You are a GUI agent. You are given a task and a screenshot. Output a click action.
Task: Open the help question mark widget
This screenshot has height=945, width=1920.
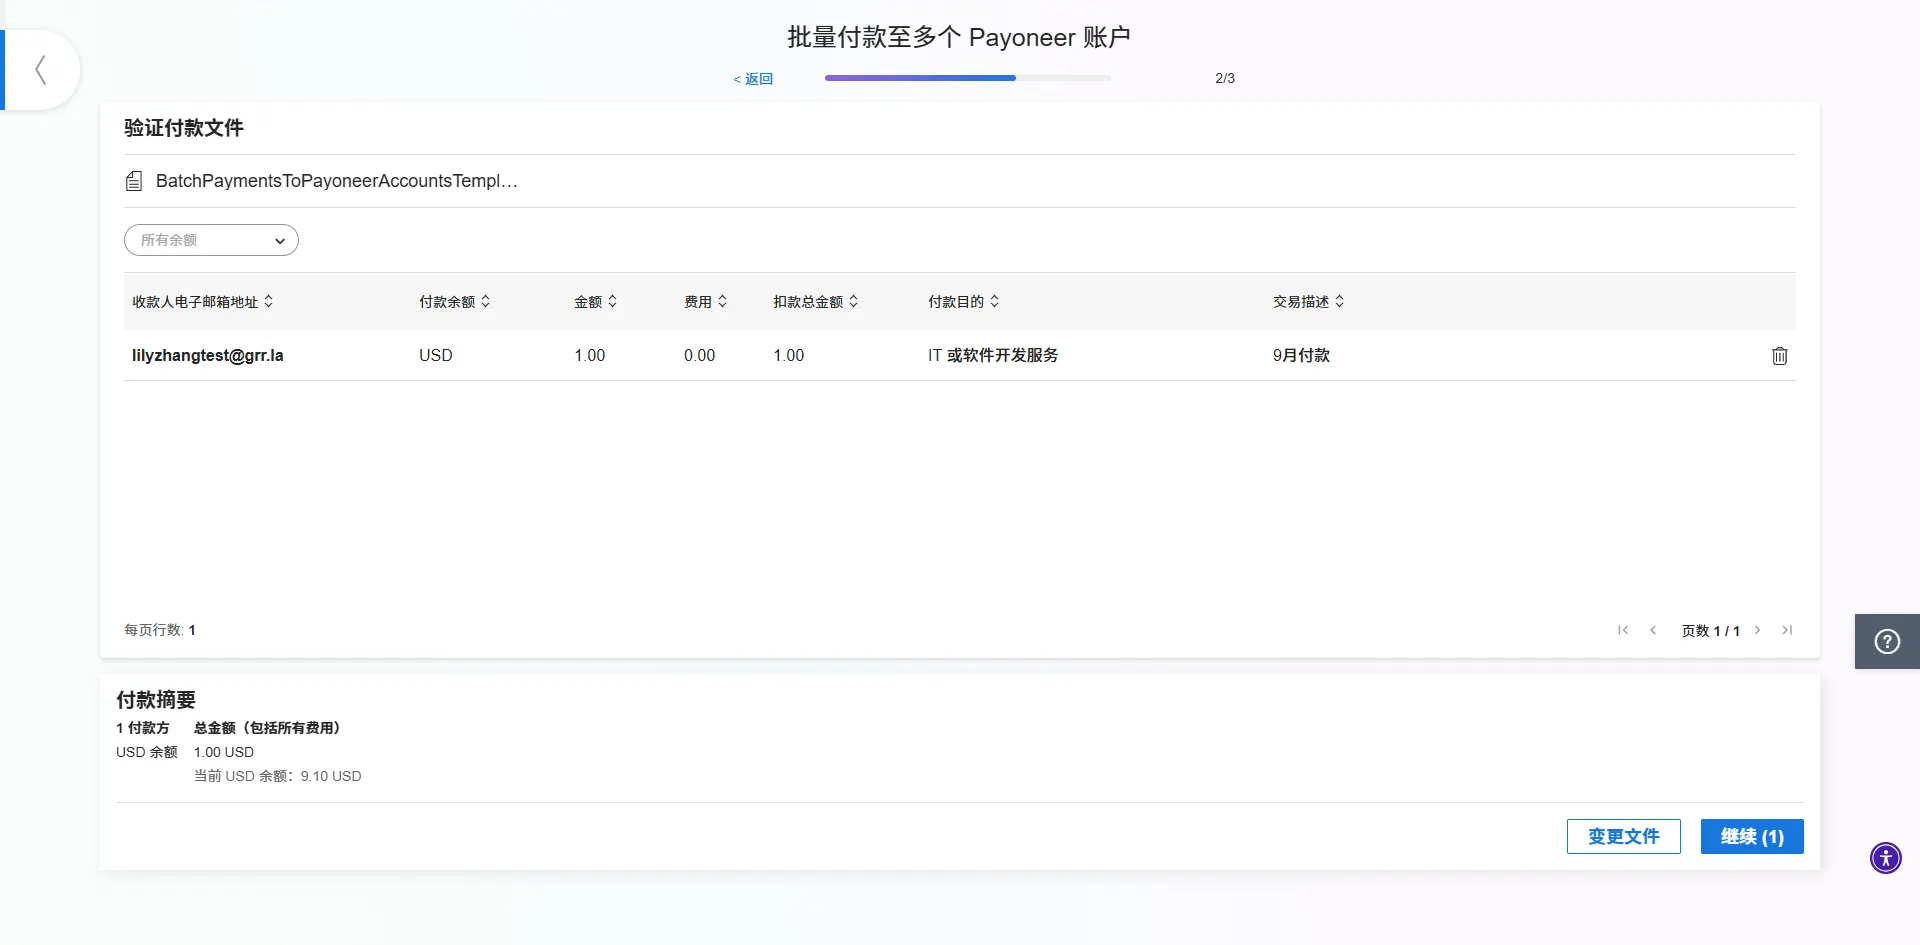tap(1887, 641)
